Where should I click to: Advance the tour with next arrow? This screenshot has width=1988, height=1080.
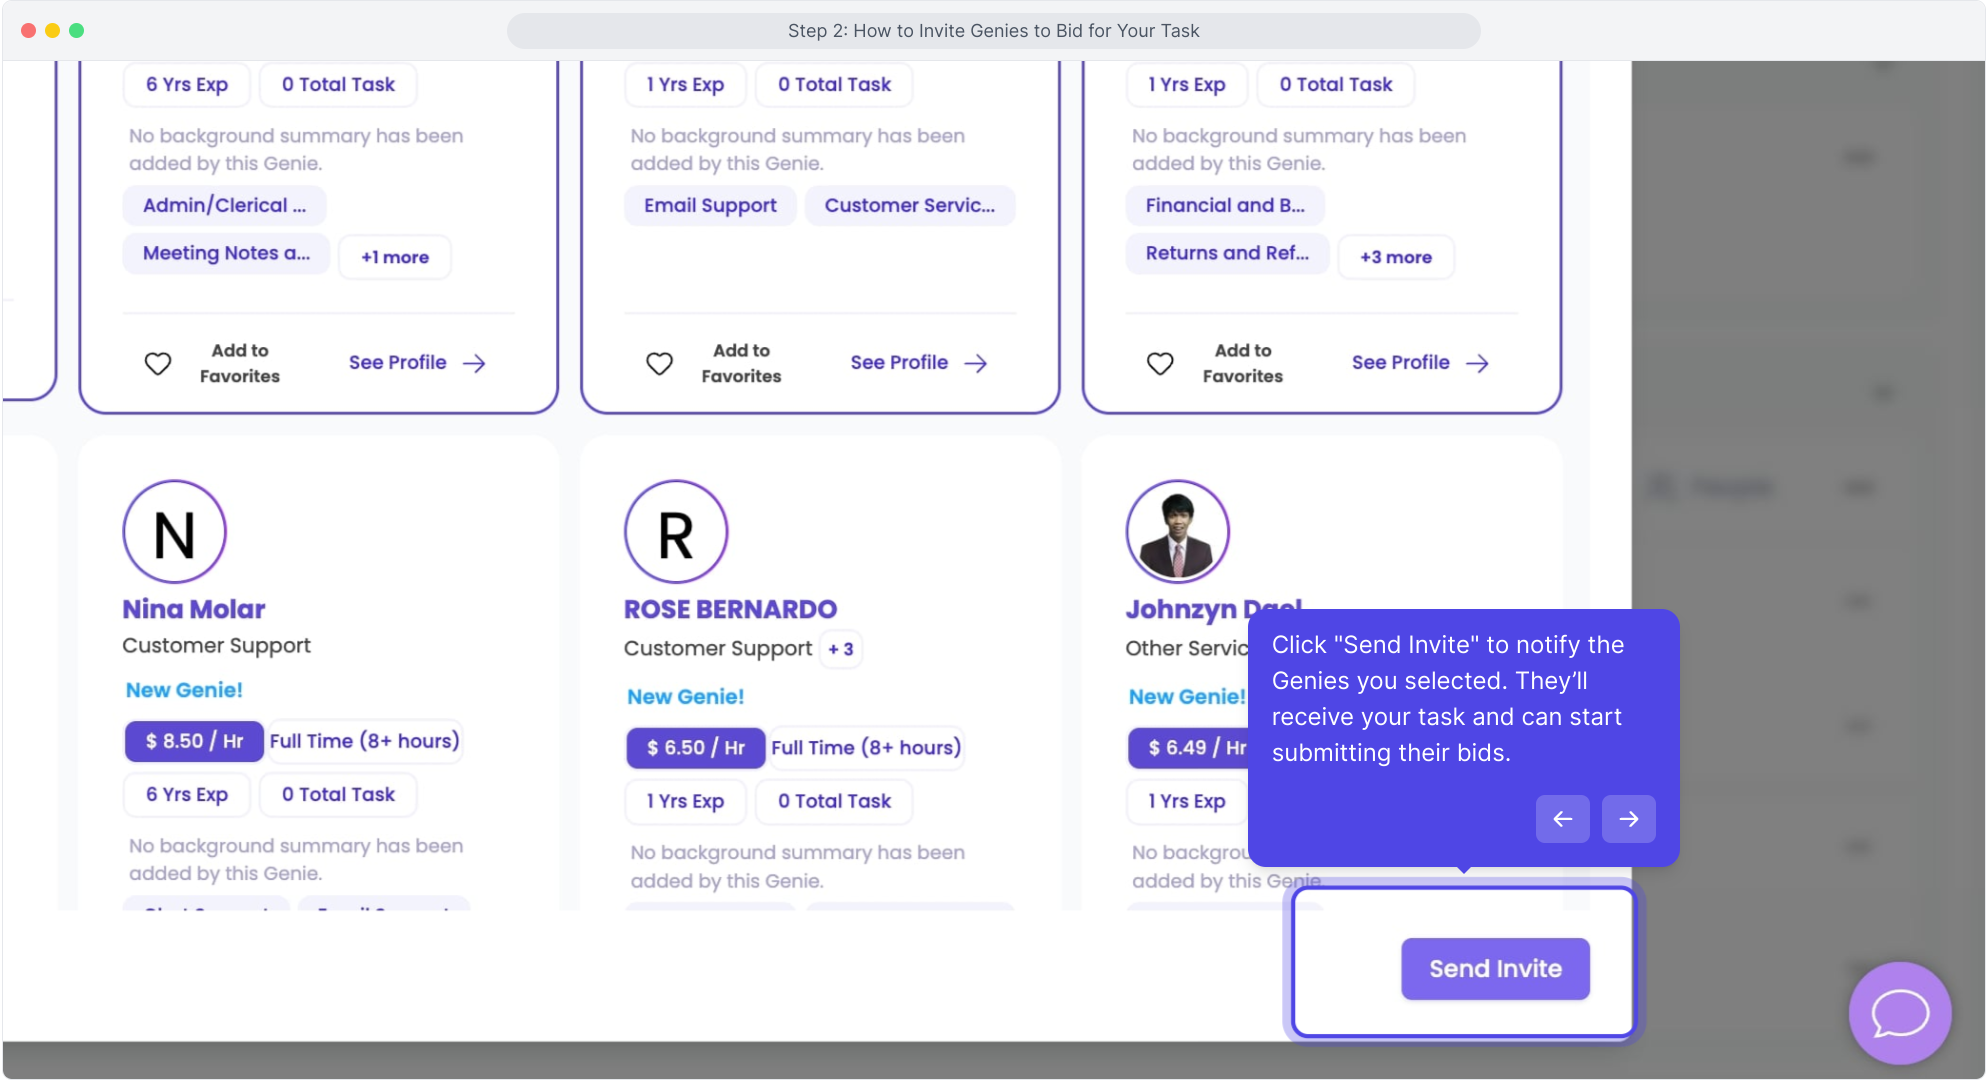(x=1628, y=819)
